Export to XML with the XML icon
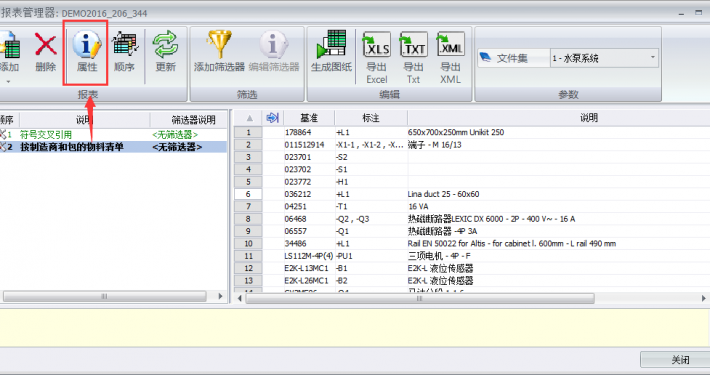 (x=451, y=44)
